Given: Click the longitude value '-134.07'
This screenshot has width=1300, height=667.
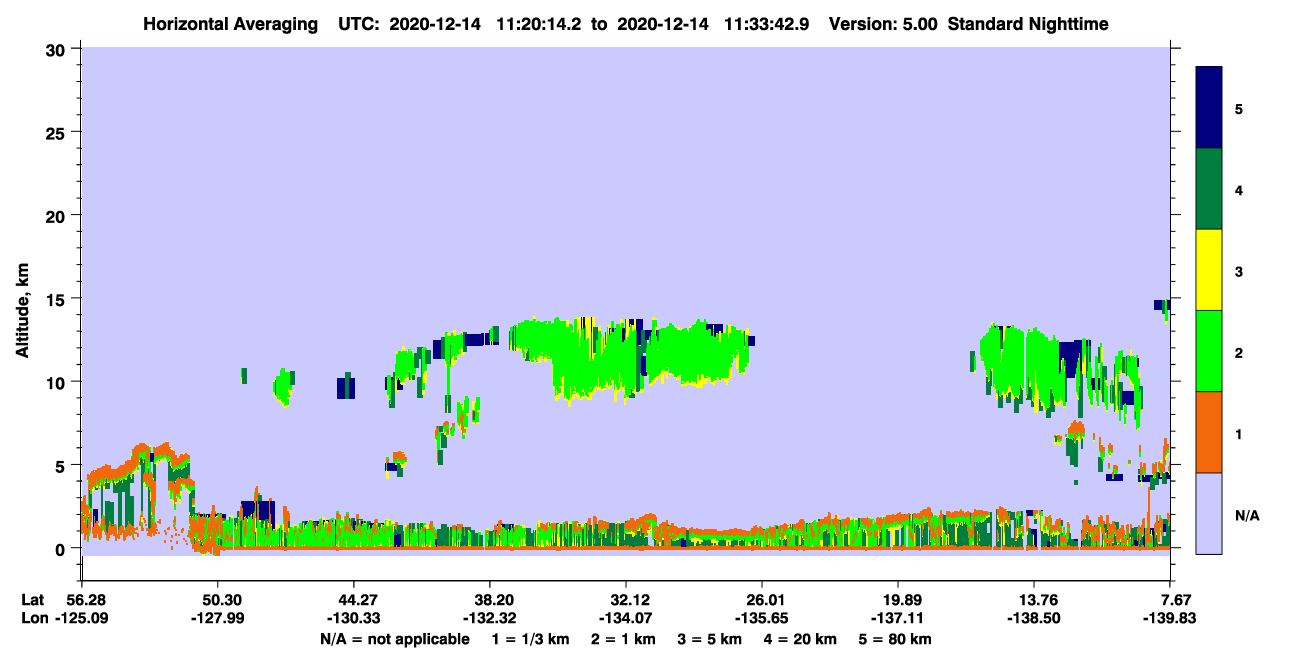Looking at the screenshot, I should 626,618.
